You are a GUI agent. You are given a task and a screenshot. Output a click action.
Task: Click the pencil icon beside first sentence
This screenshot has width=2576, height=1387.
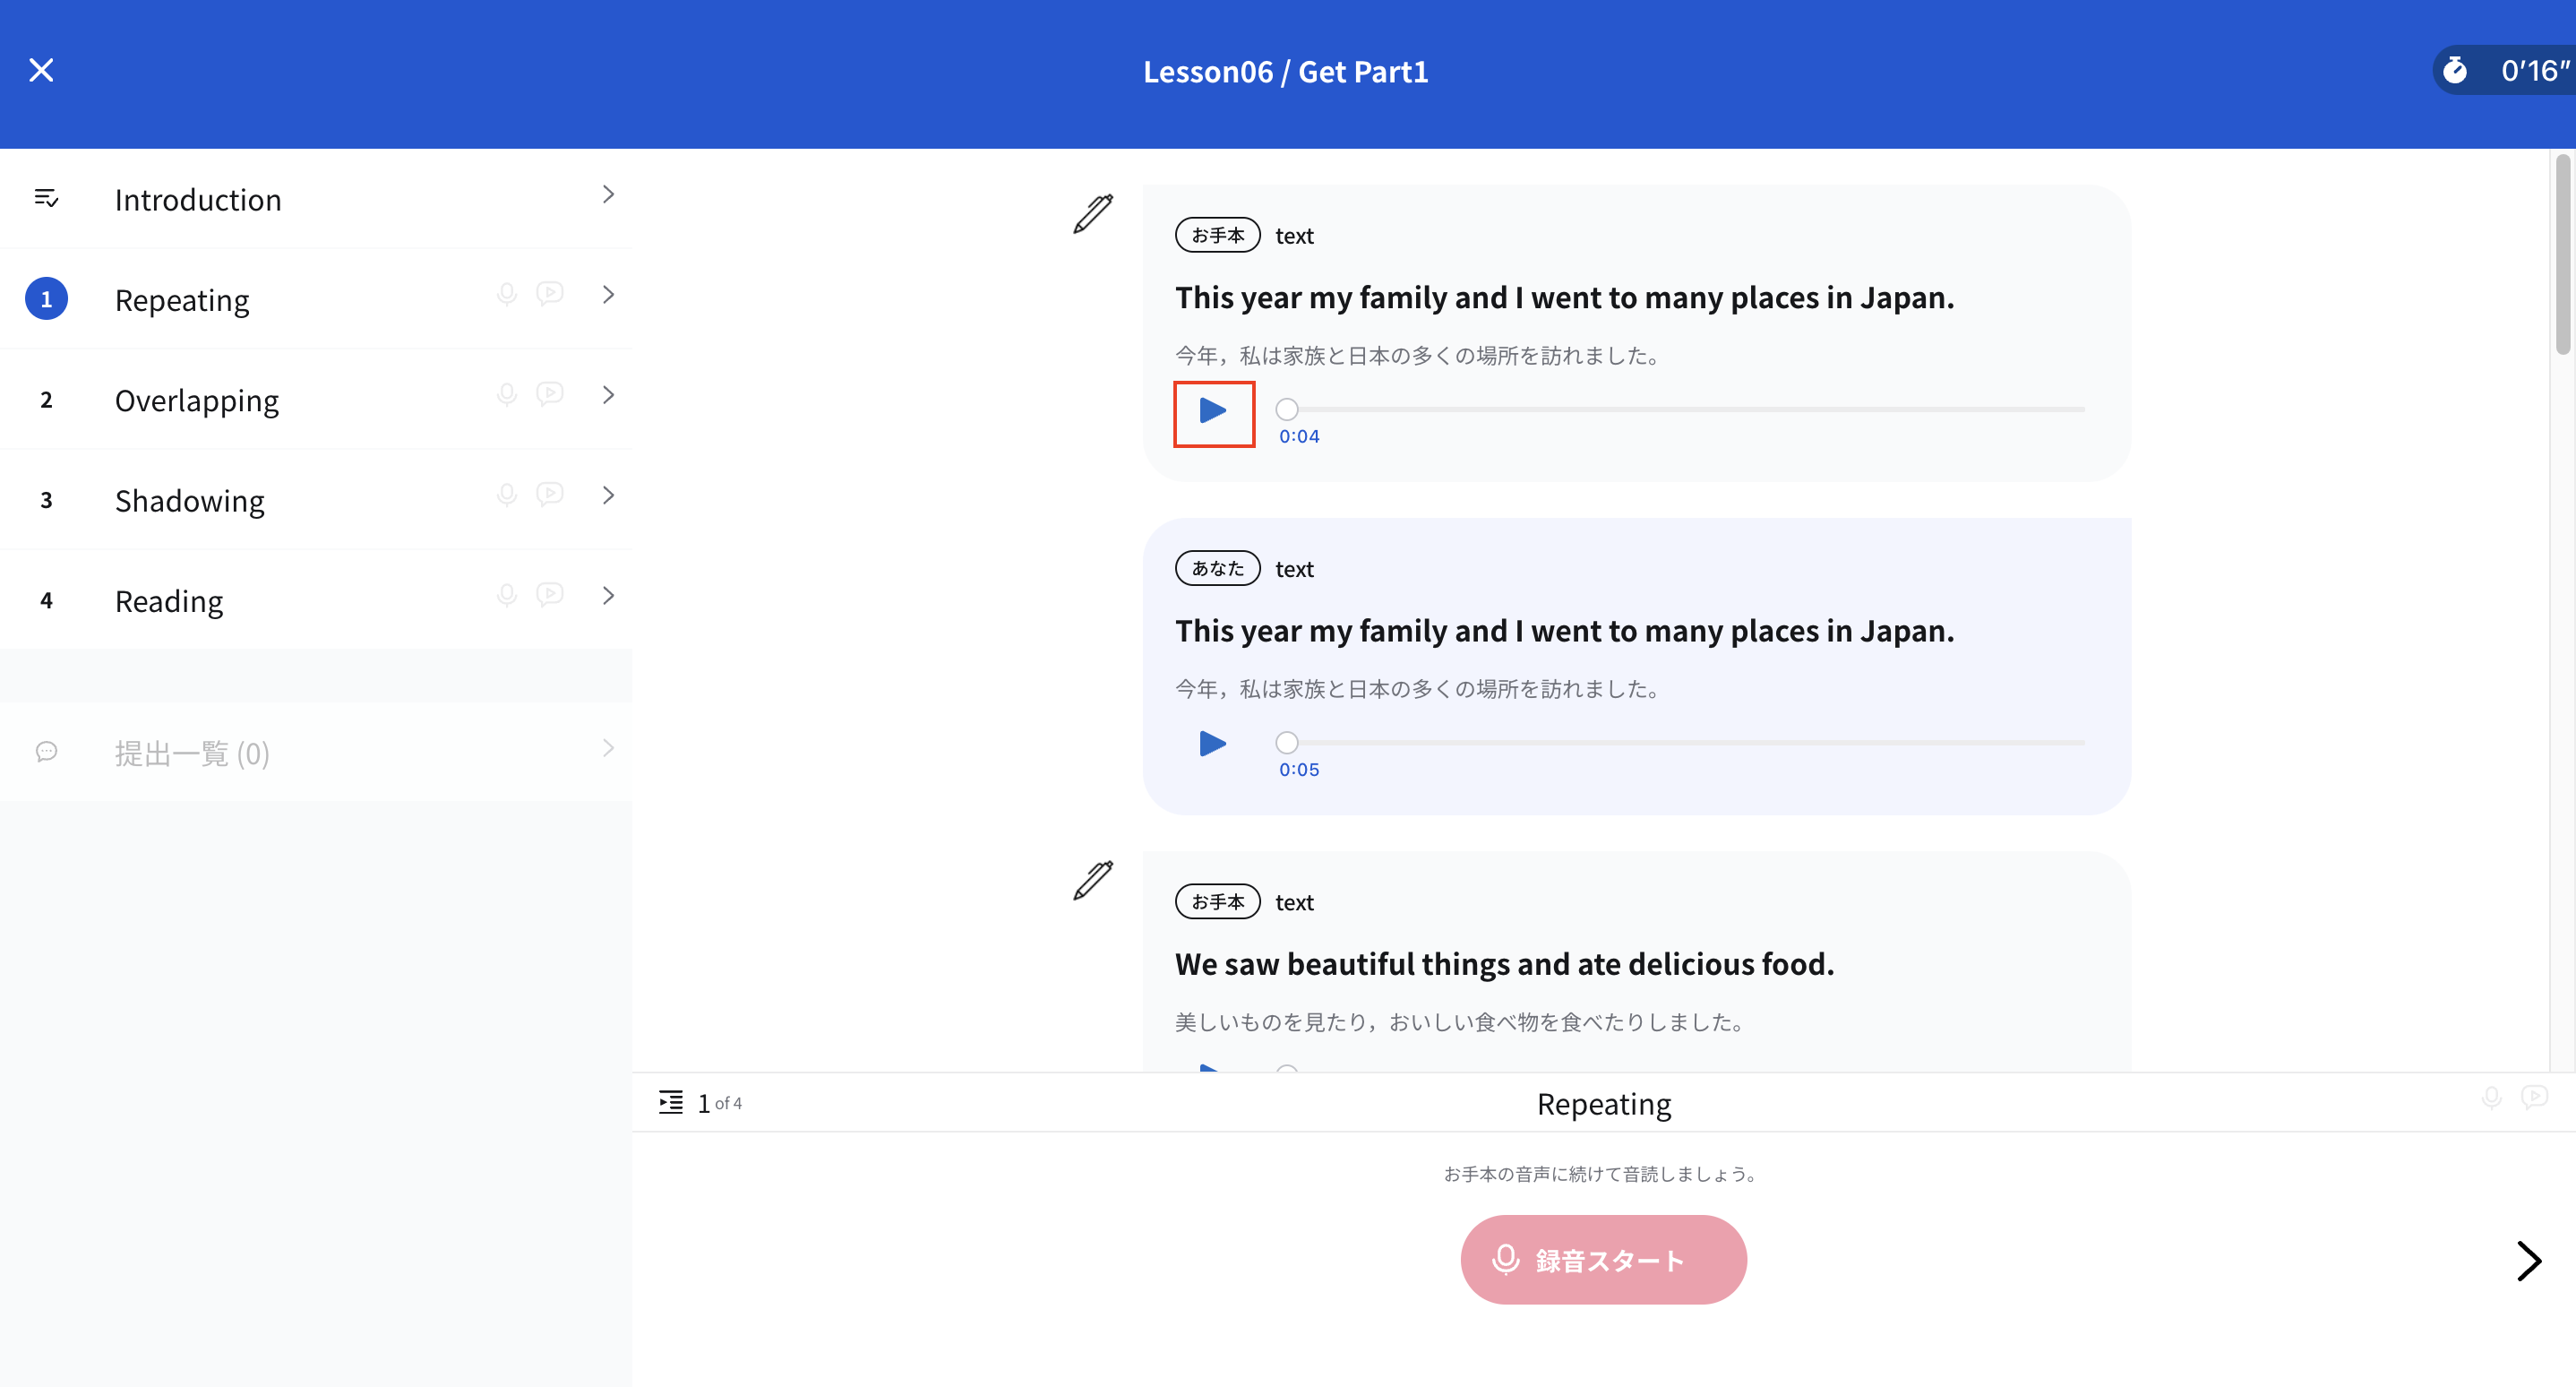pyautogui.click(x=1093, y=214)
